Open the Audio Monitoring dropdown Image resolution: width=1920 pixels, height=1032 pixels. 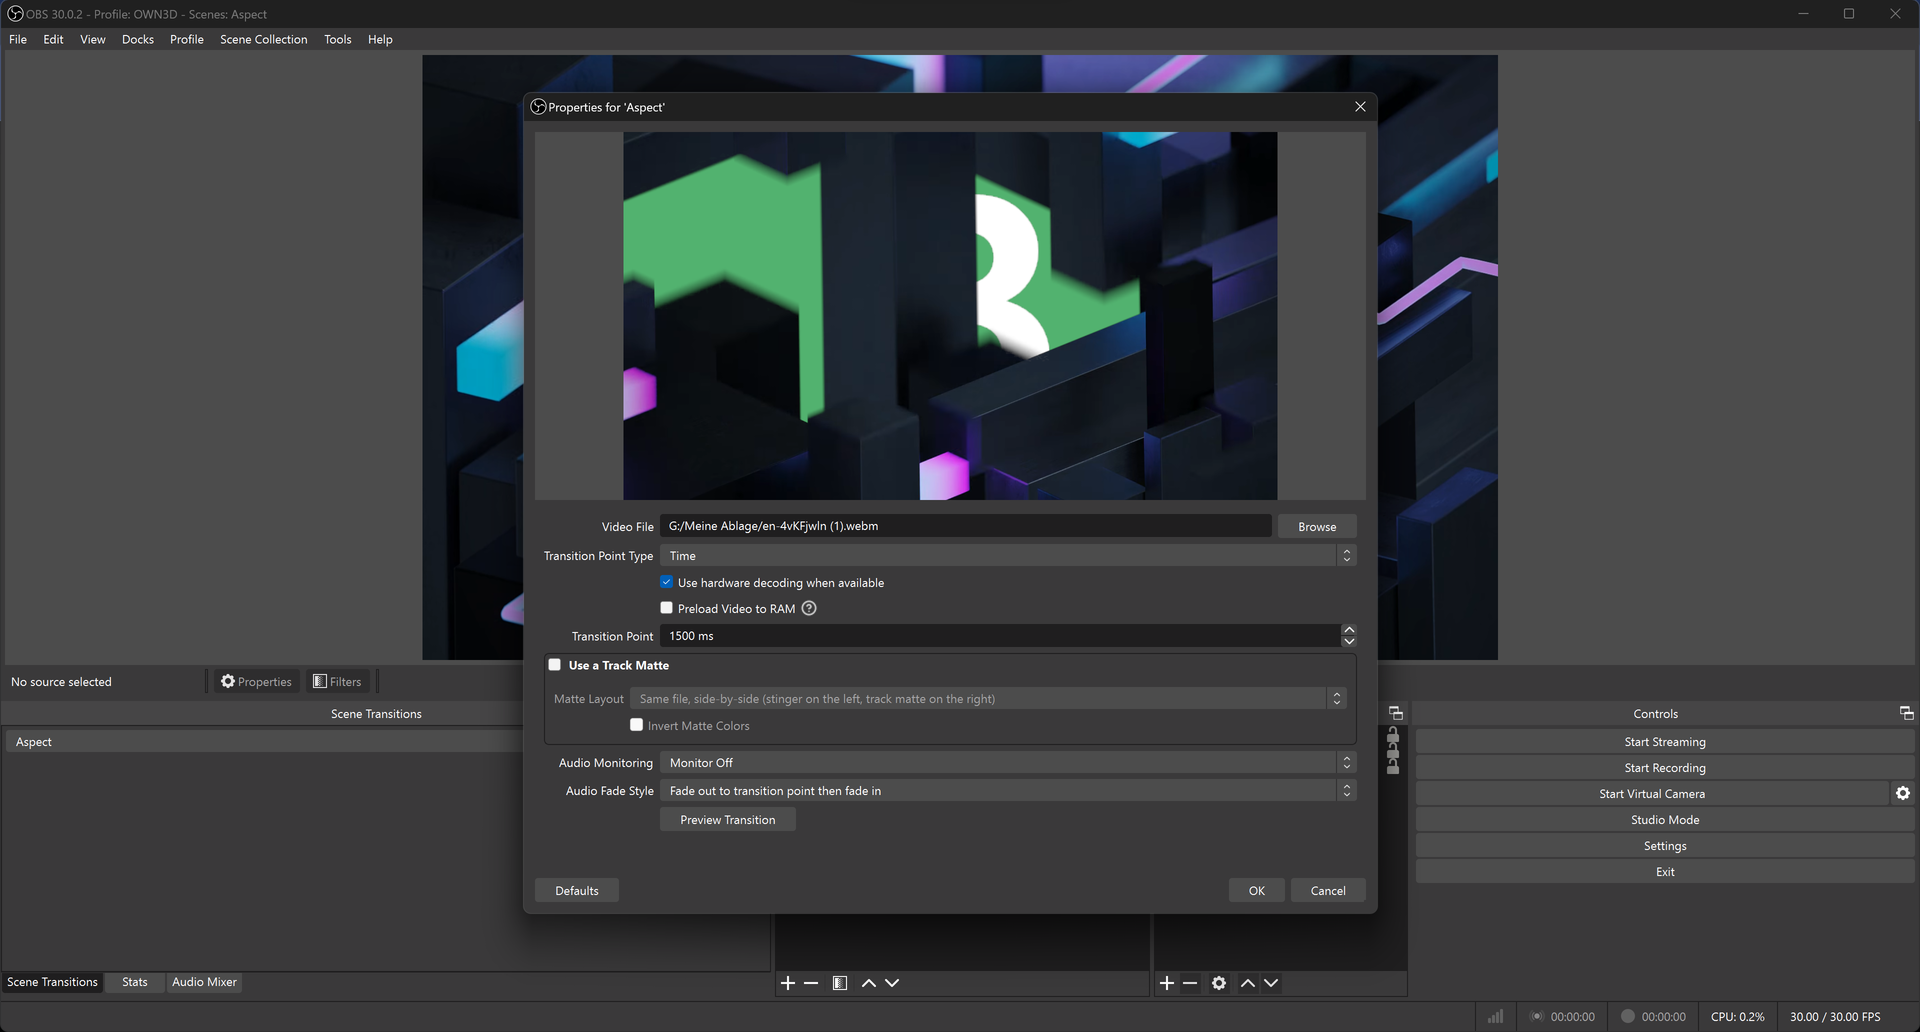pyautogui.click(x=1008, y=763)
